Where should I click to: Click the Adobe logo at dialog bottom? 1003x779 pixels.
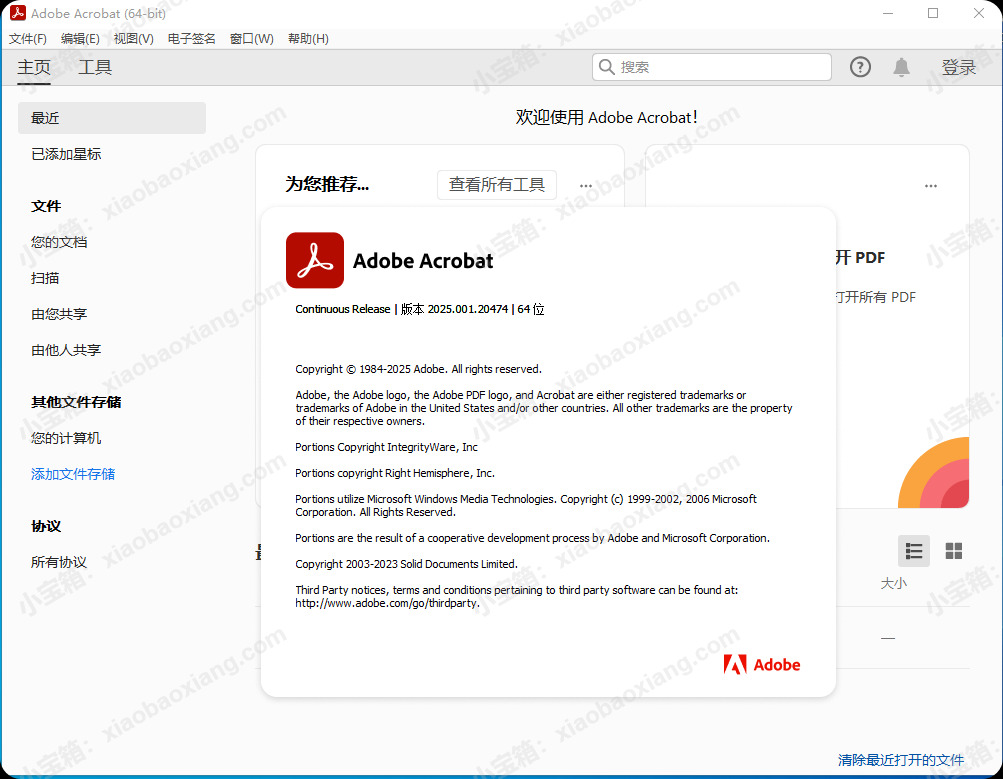click(x=762, y=664)
